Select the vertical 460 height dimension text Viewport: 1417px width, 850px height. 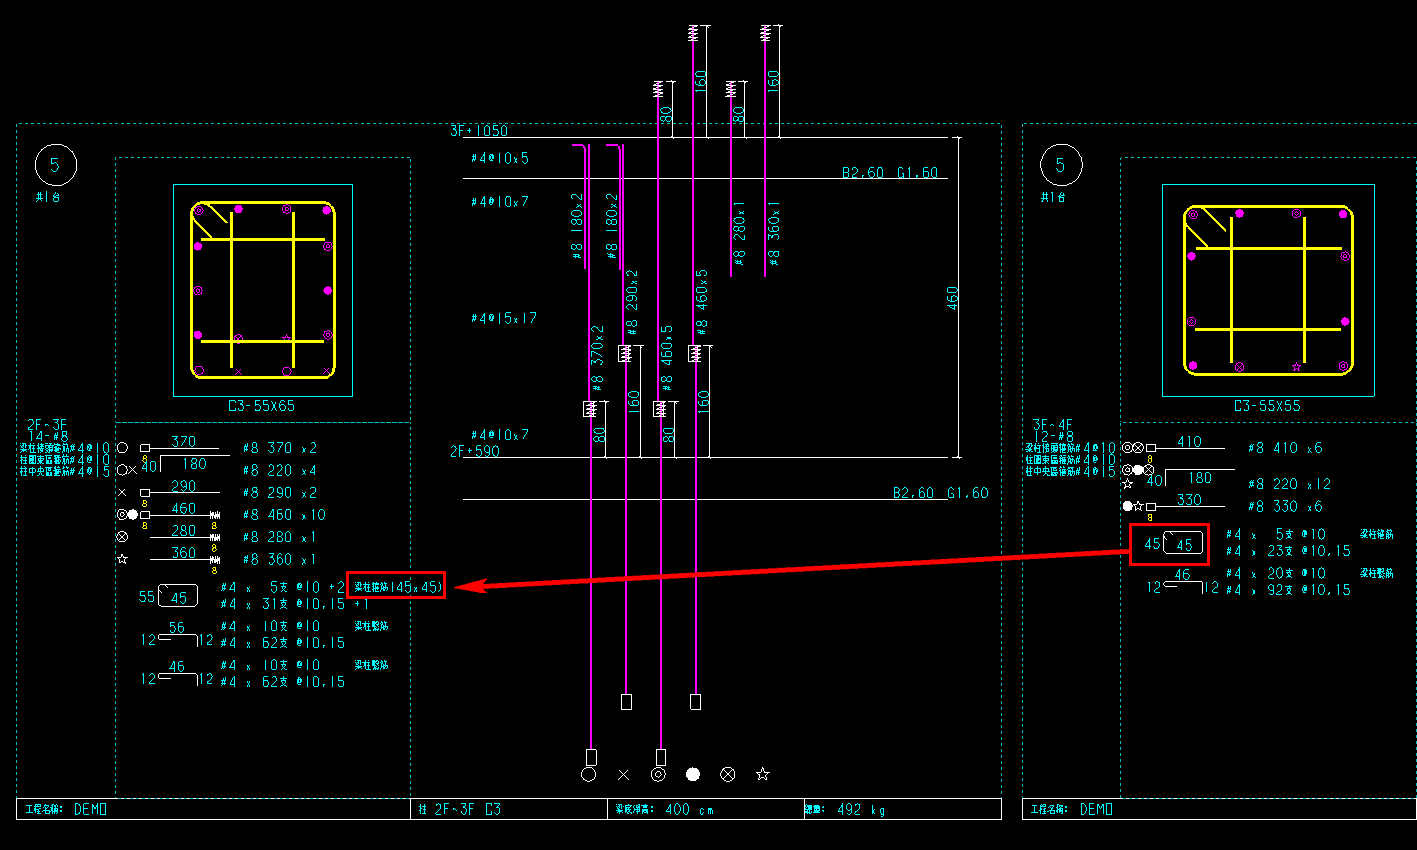point(952,297)
